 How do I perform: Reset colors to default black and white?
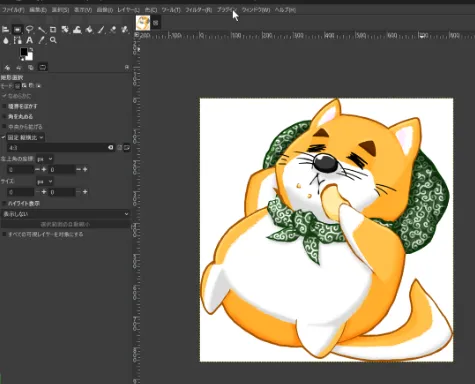(22, 59)
